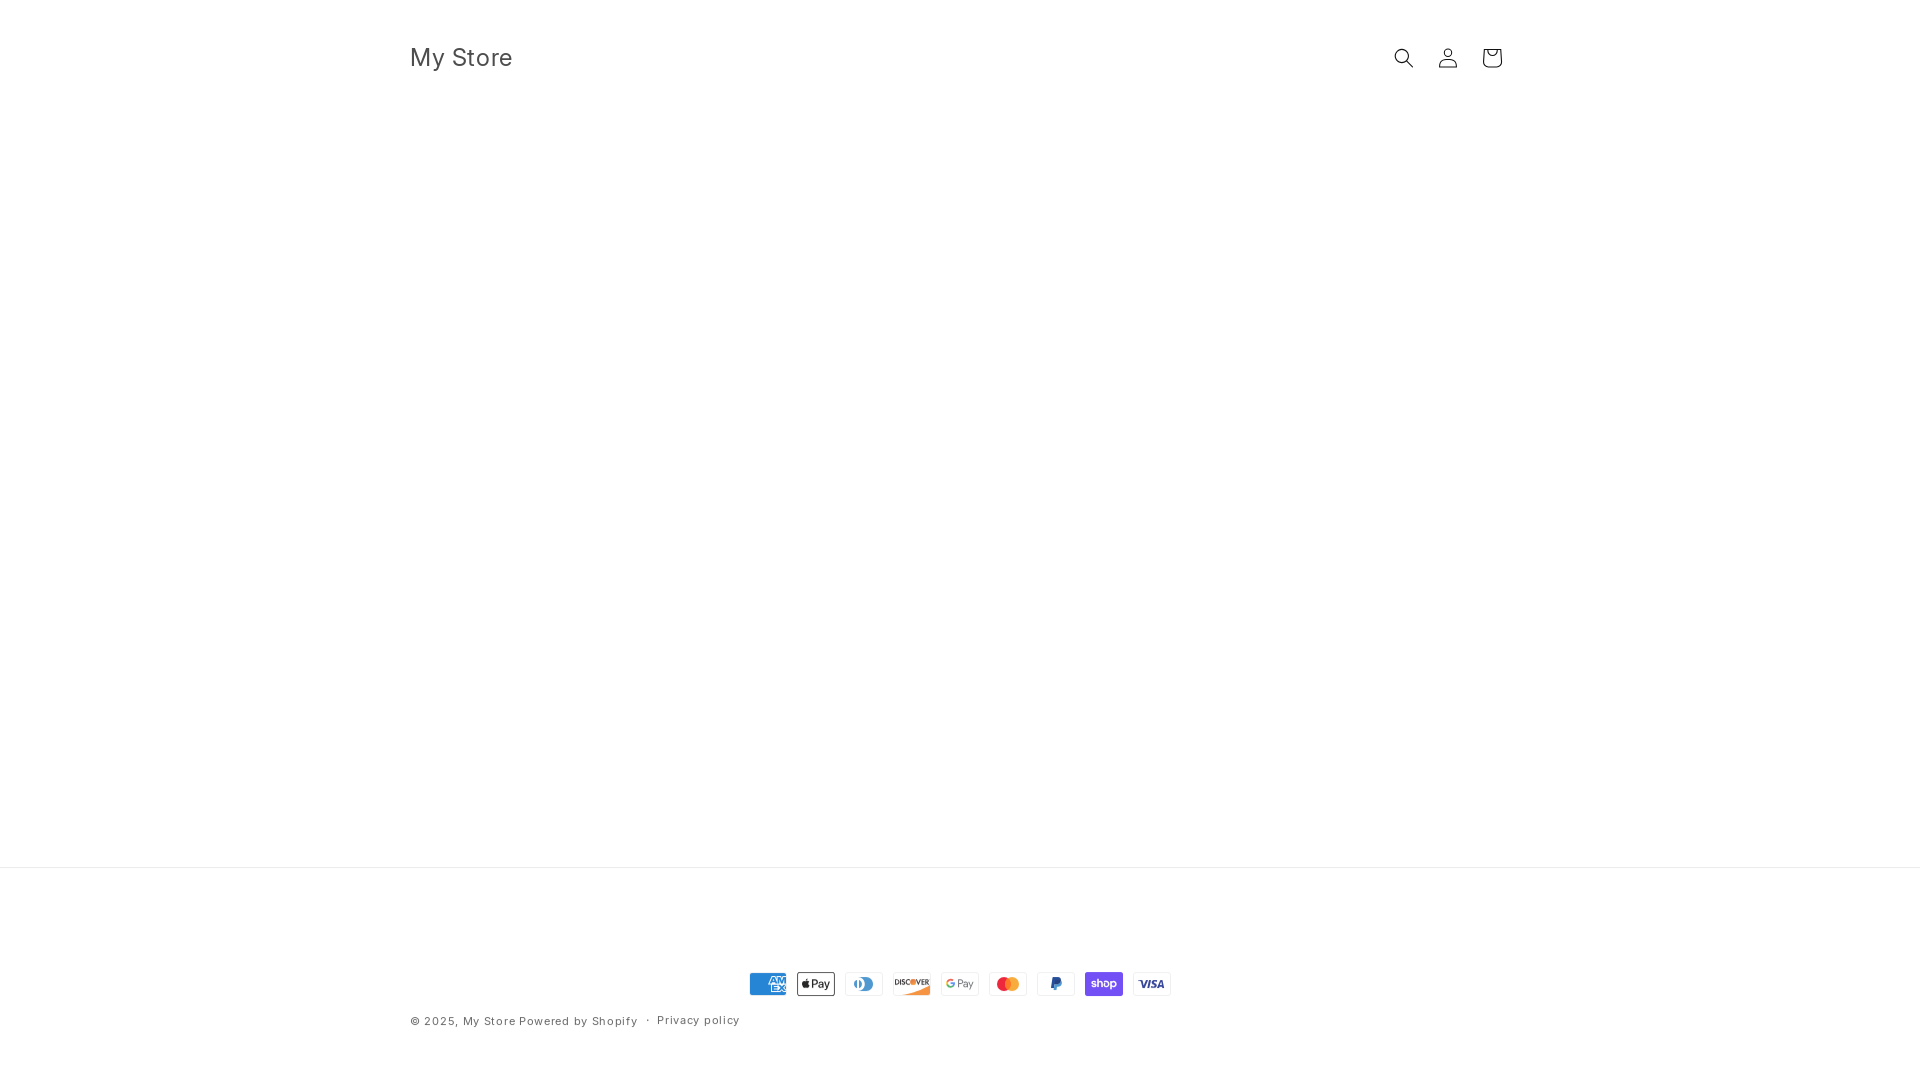1920x1080 pixels.
Task: Click the account log in icon
Action: [x=1448, y=58]
